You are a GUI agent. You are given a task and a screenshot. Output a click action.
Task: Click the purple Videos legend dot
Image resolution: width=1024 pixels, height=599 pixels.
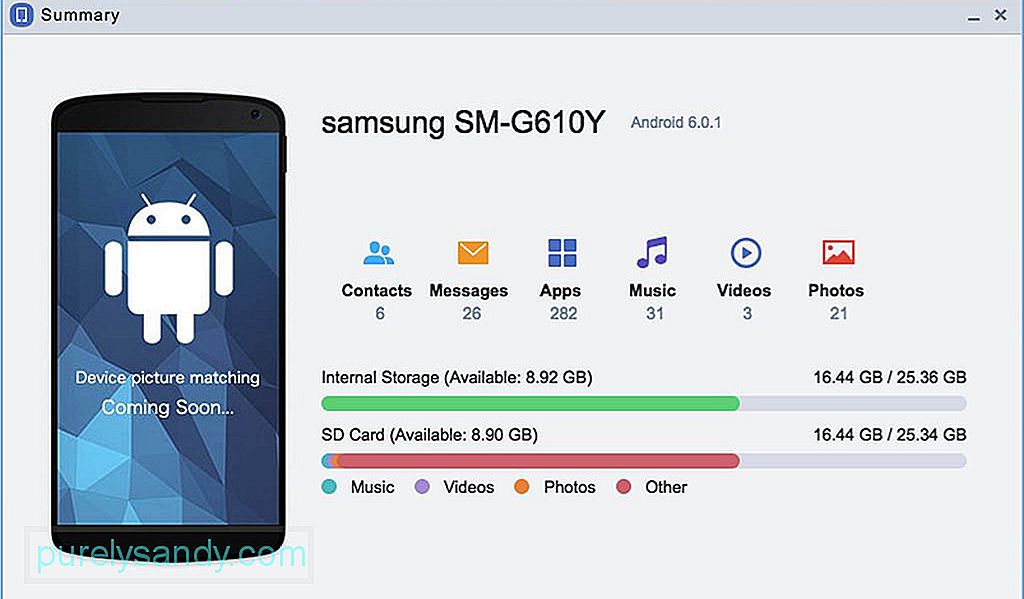point(422,487)
